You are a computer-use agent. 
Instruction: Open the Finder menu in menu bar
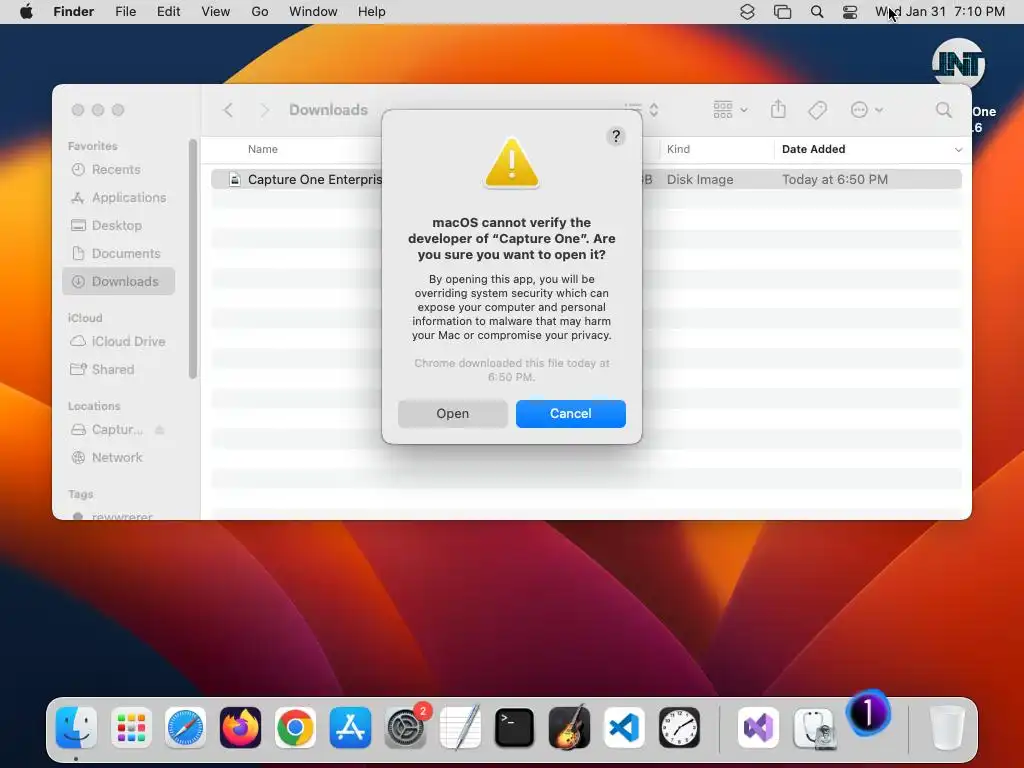74,12
